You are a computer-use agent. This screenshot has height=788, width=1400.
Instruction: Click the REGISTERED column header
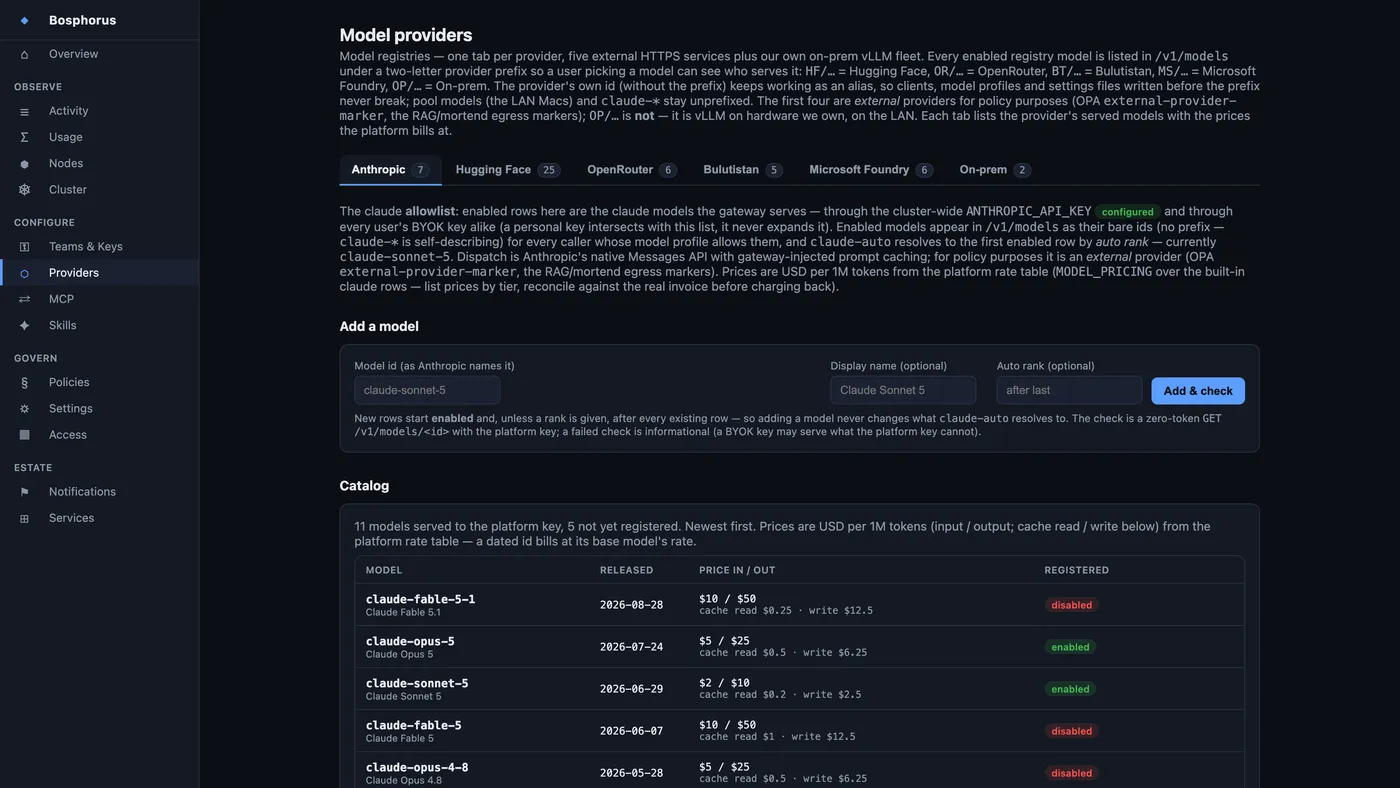tap(1077, 570)
